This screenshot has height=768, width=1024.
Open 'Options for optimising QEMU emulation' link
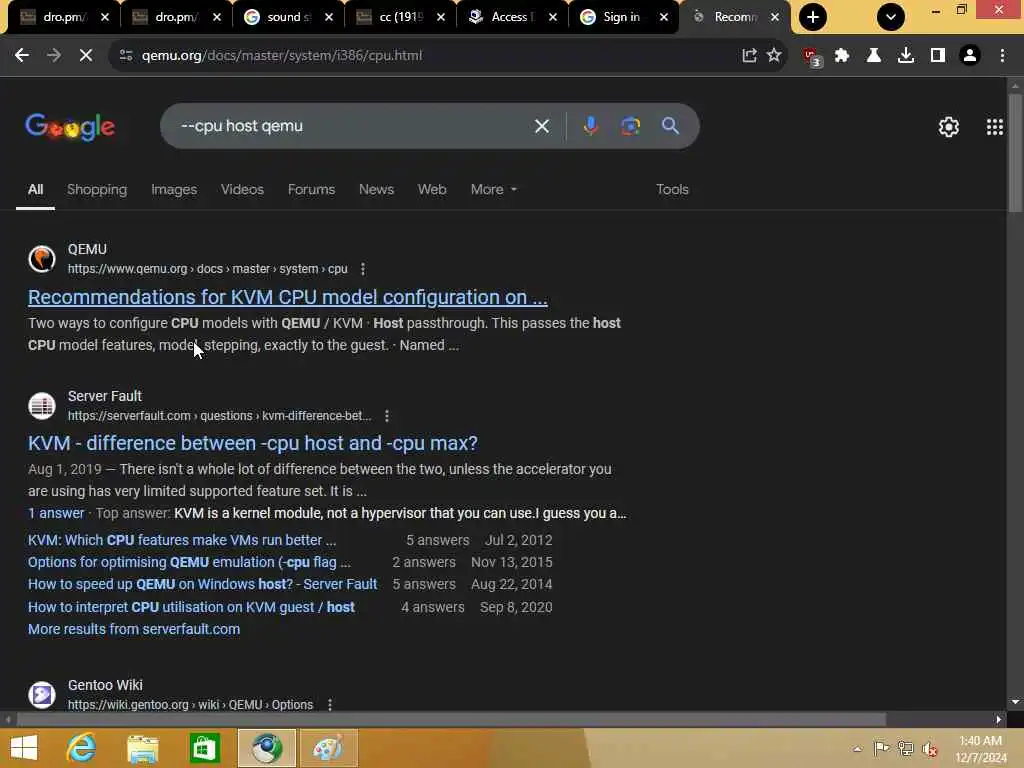tap(189, 562)
